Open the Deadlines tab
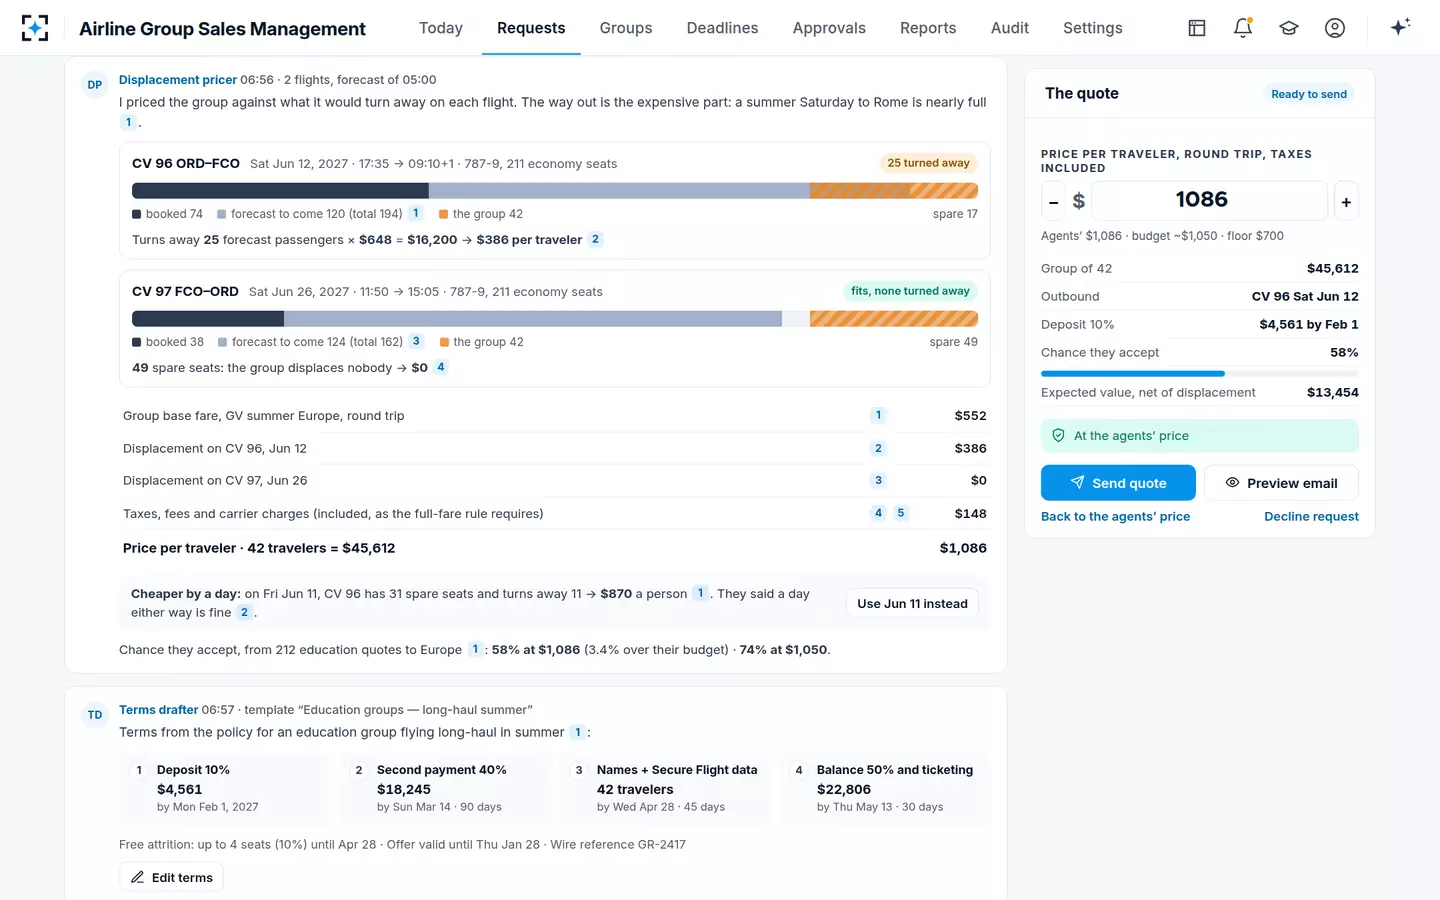 coord(722,28)
